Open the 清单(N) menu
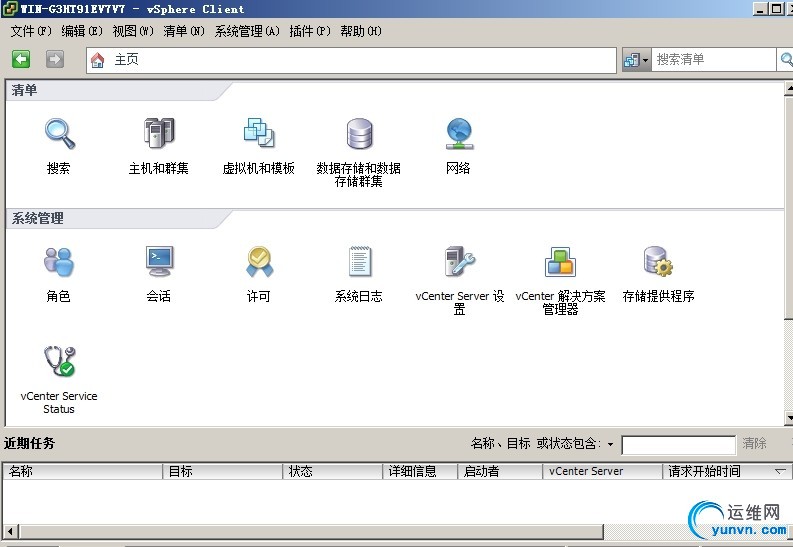This screenshot has width=793, height=547. tap(184, 31)
